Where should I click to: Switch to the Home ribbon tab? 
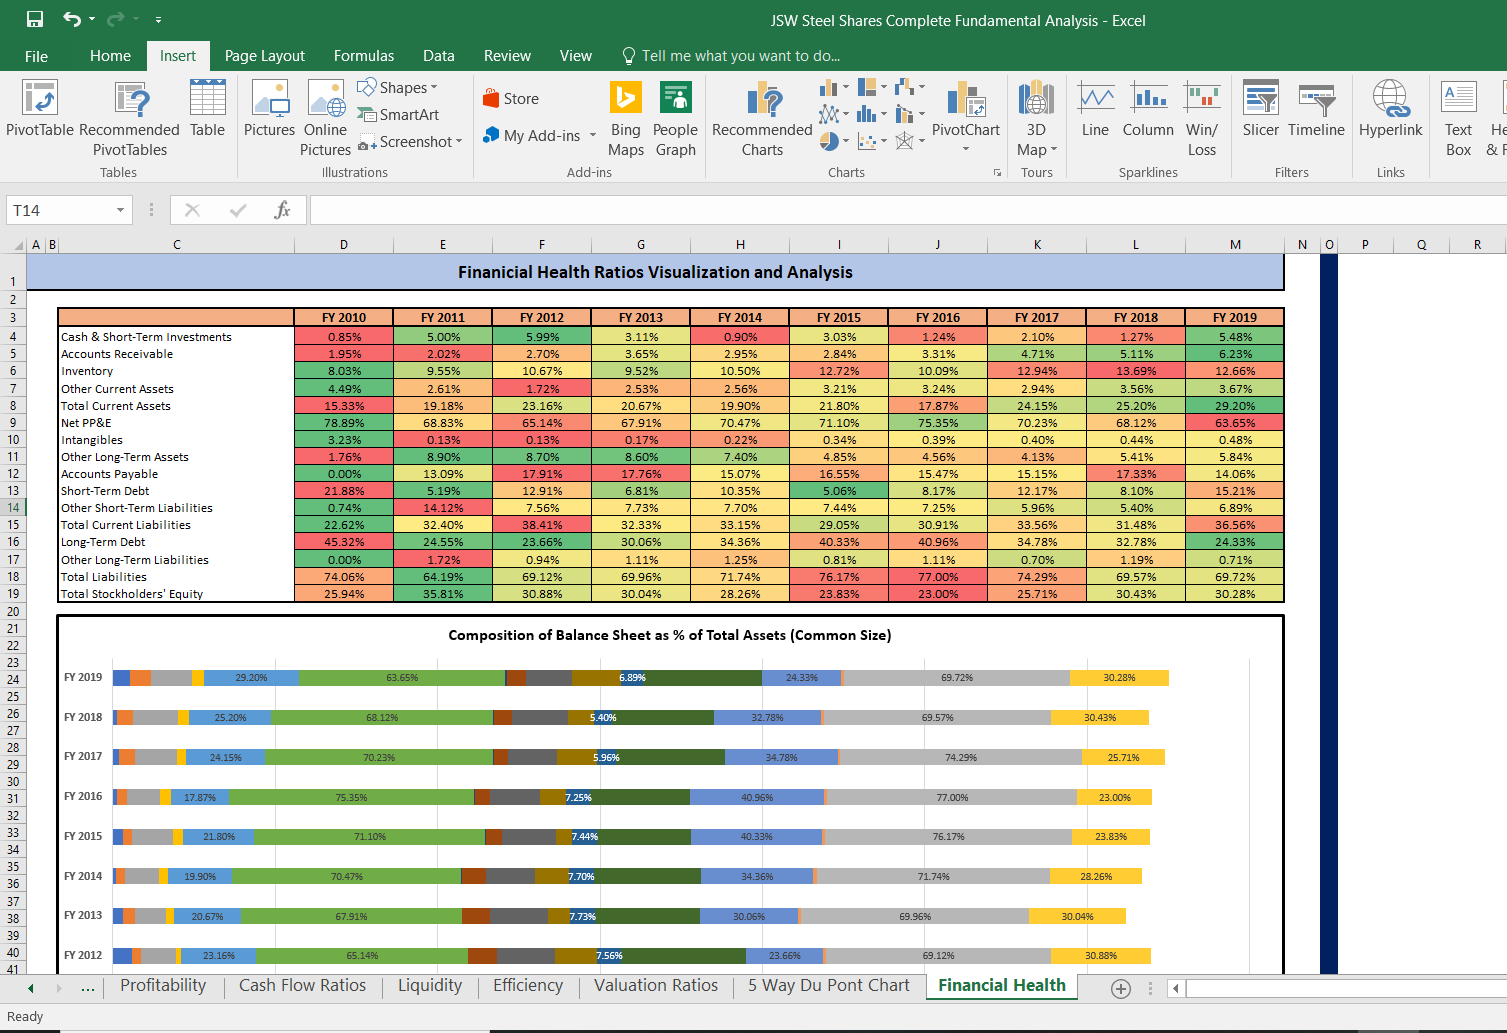[x=110, y=56]
